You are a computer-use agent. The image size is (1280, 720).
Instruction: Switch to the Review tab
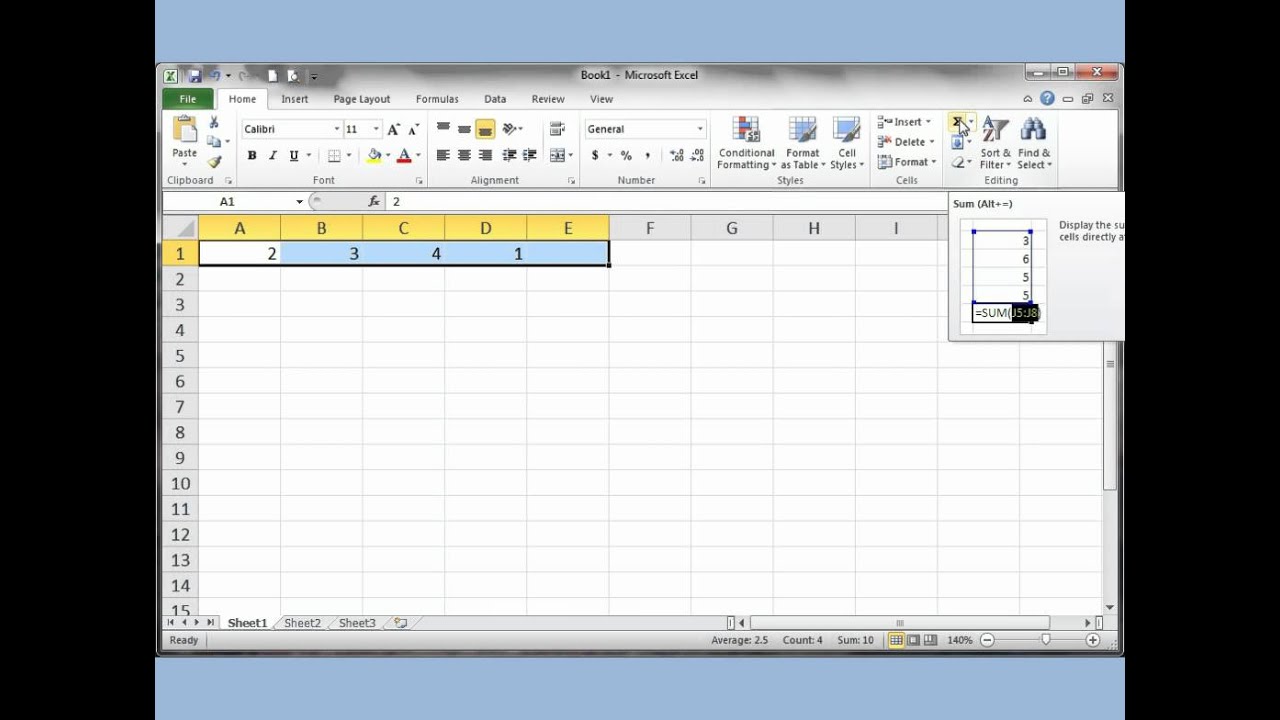(x=548, y=99)
